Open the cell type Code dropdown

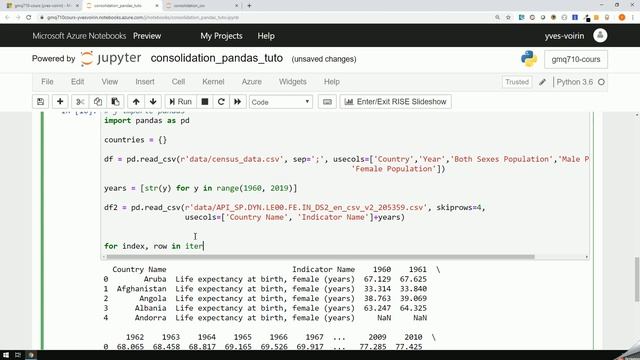pyautogui.click(x=281, y=102)
